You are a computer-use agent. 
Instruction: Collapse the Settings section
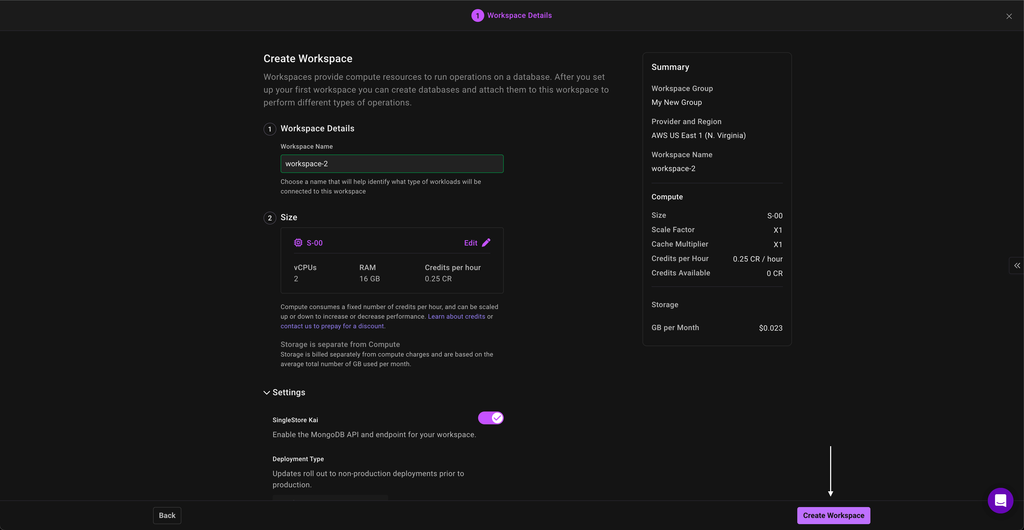(x=284, y=392)
